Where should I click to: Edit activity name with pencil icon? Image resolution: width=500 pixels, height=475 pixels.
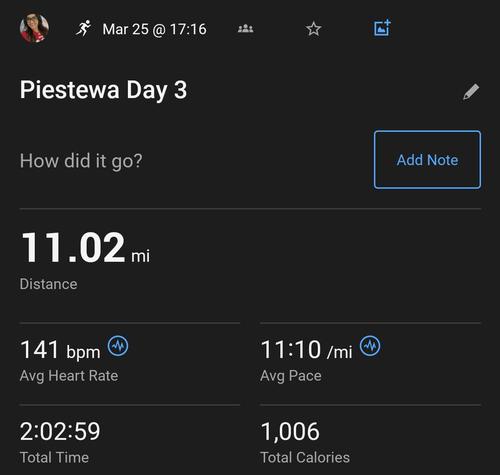click(471, 92)
